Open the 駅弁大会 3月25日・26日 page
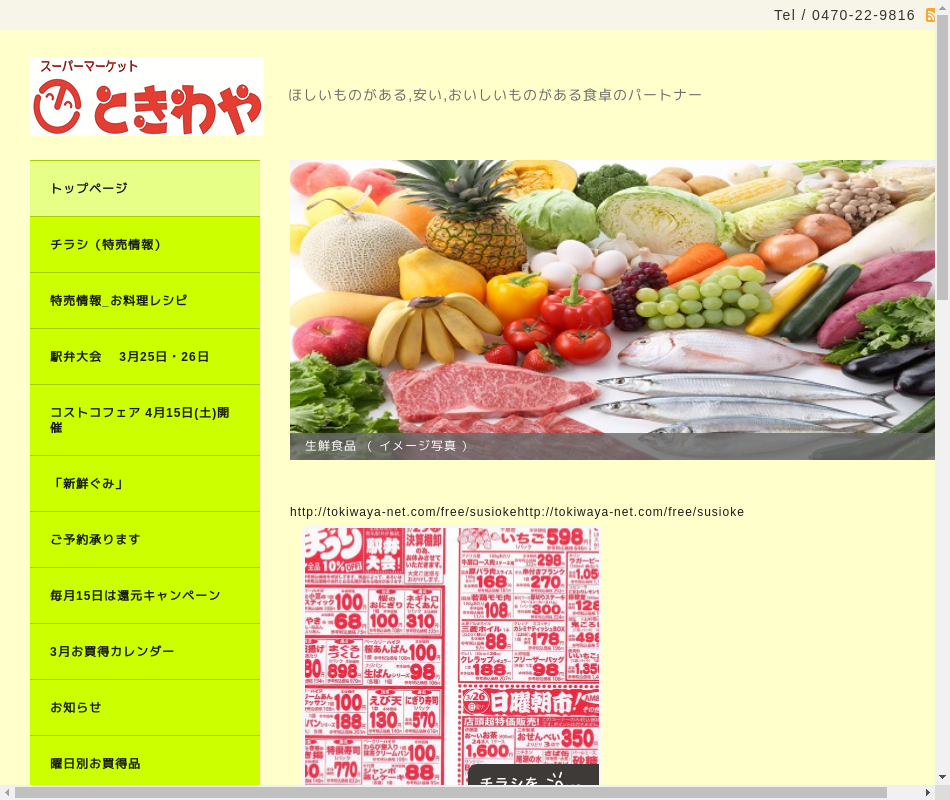 click(x=145, y=356)
